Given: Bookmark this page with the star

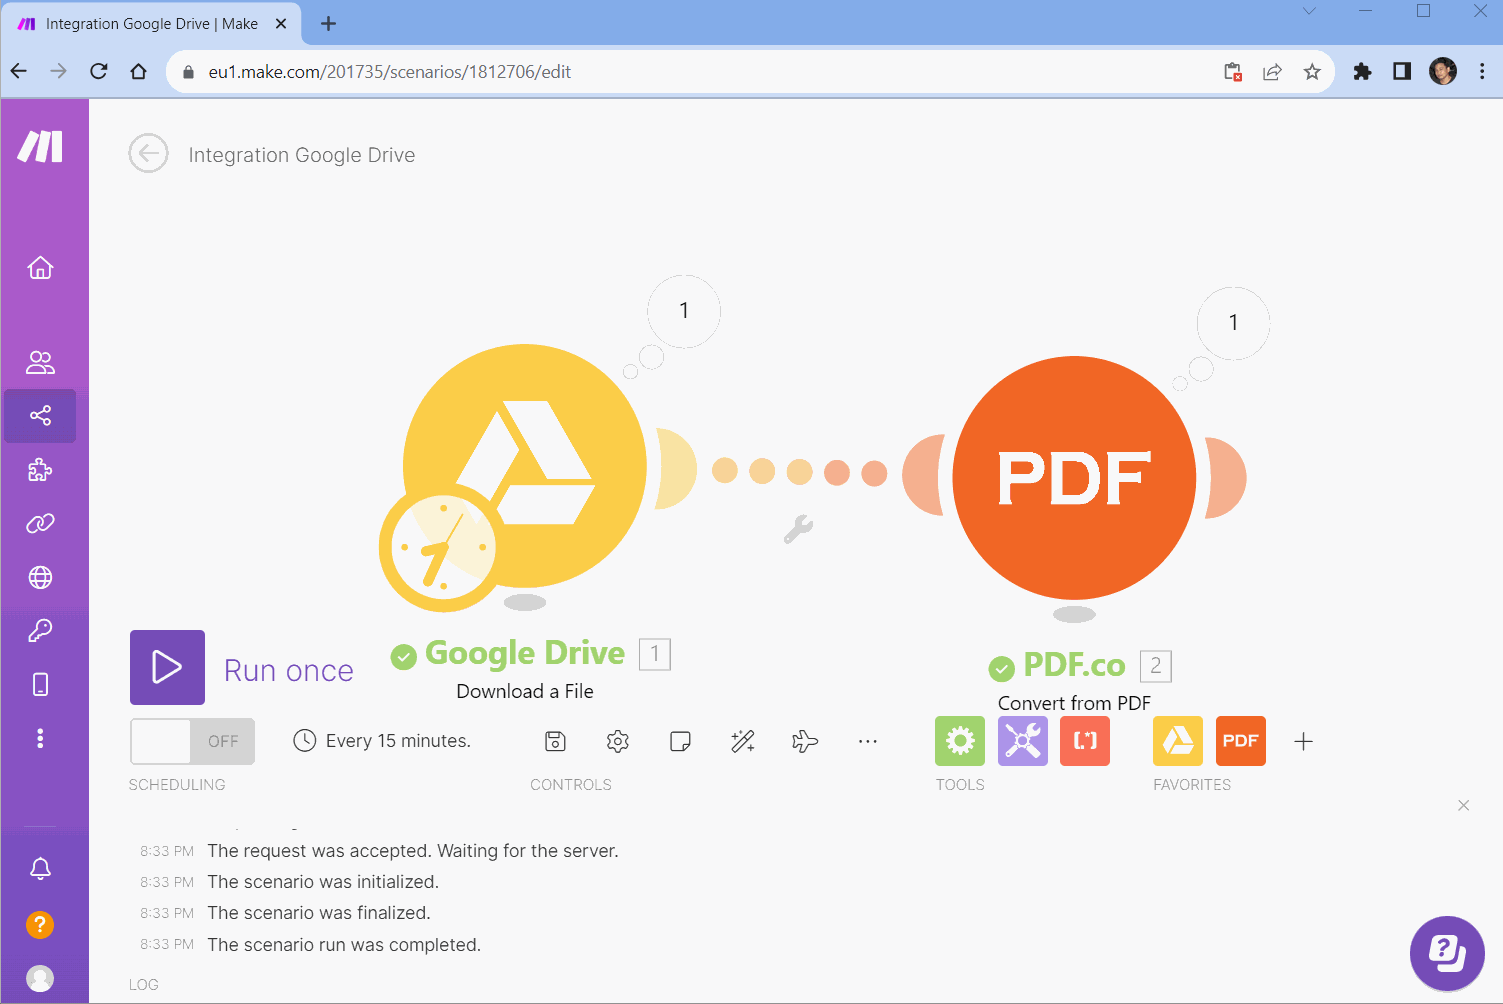Looking at the screenshot, I should coord(1312,71).
